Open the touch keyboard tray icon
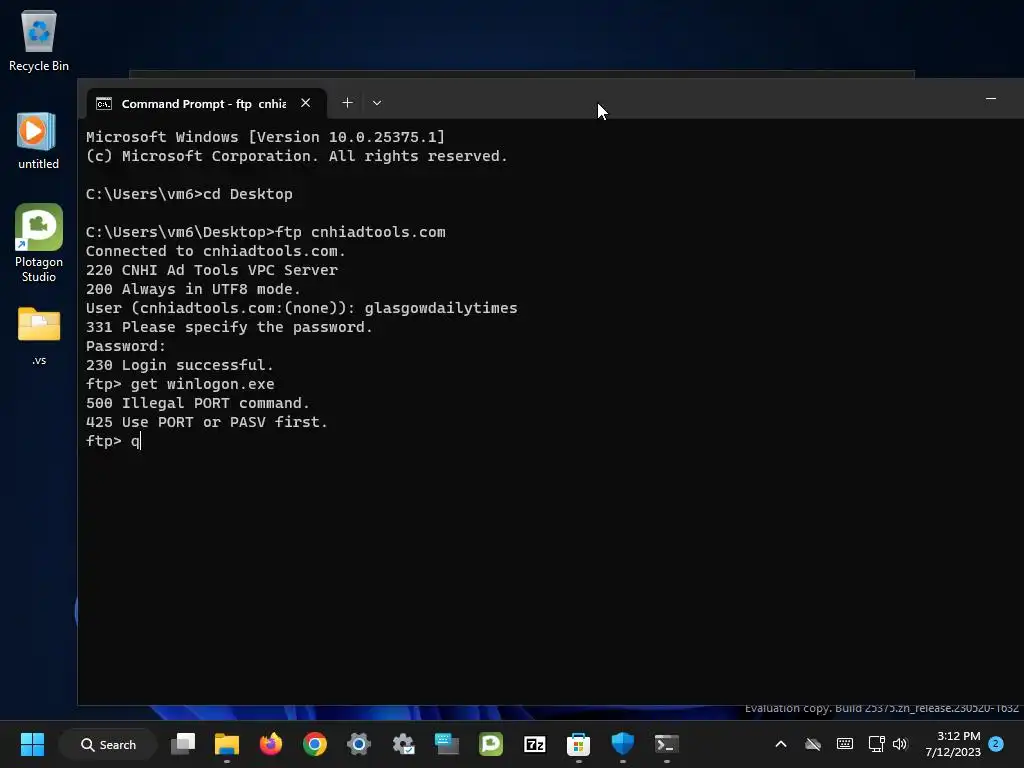This screenshot has width=1024, height=768. click(844, 744)
